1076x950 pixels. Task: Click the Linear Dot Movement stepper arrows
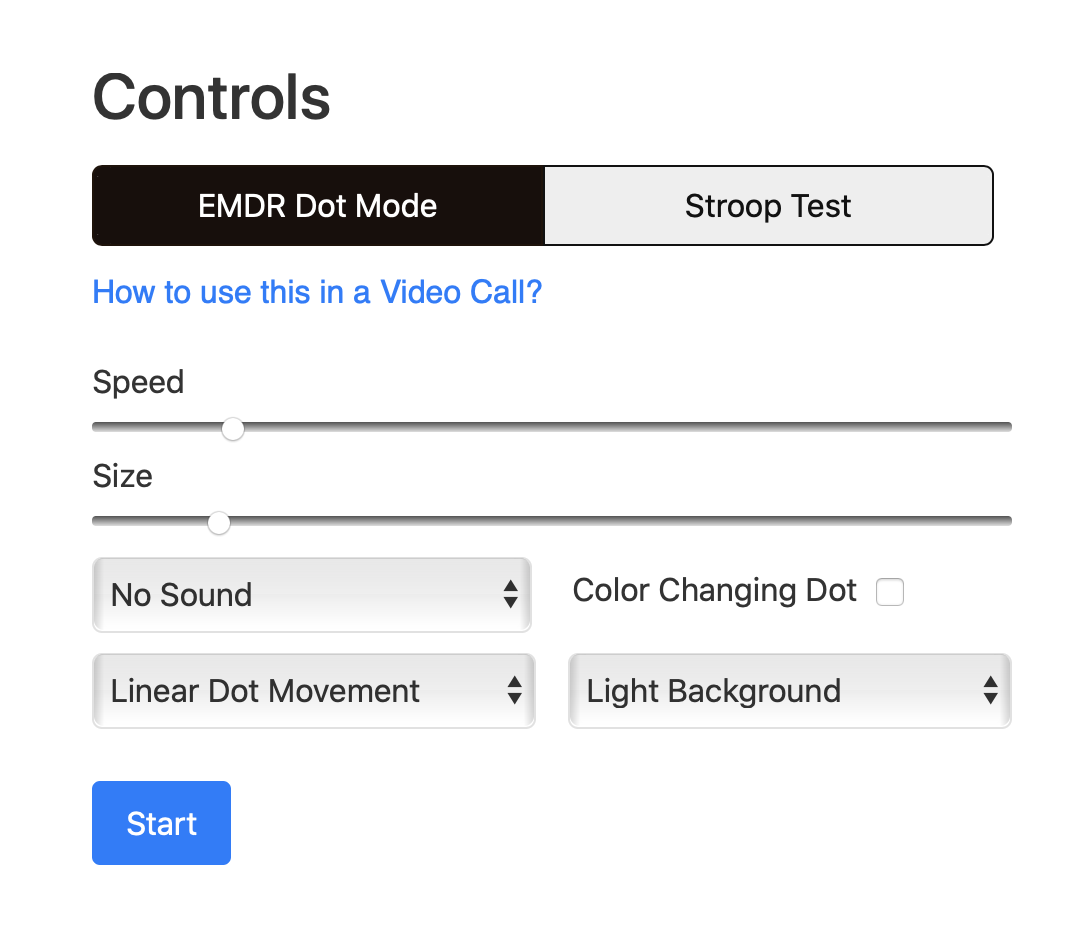tap(514, 690)
